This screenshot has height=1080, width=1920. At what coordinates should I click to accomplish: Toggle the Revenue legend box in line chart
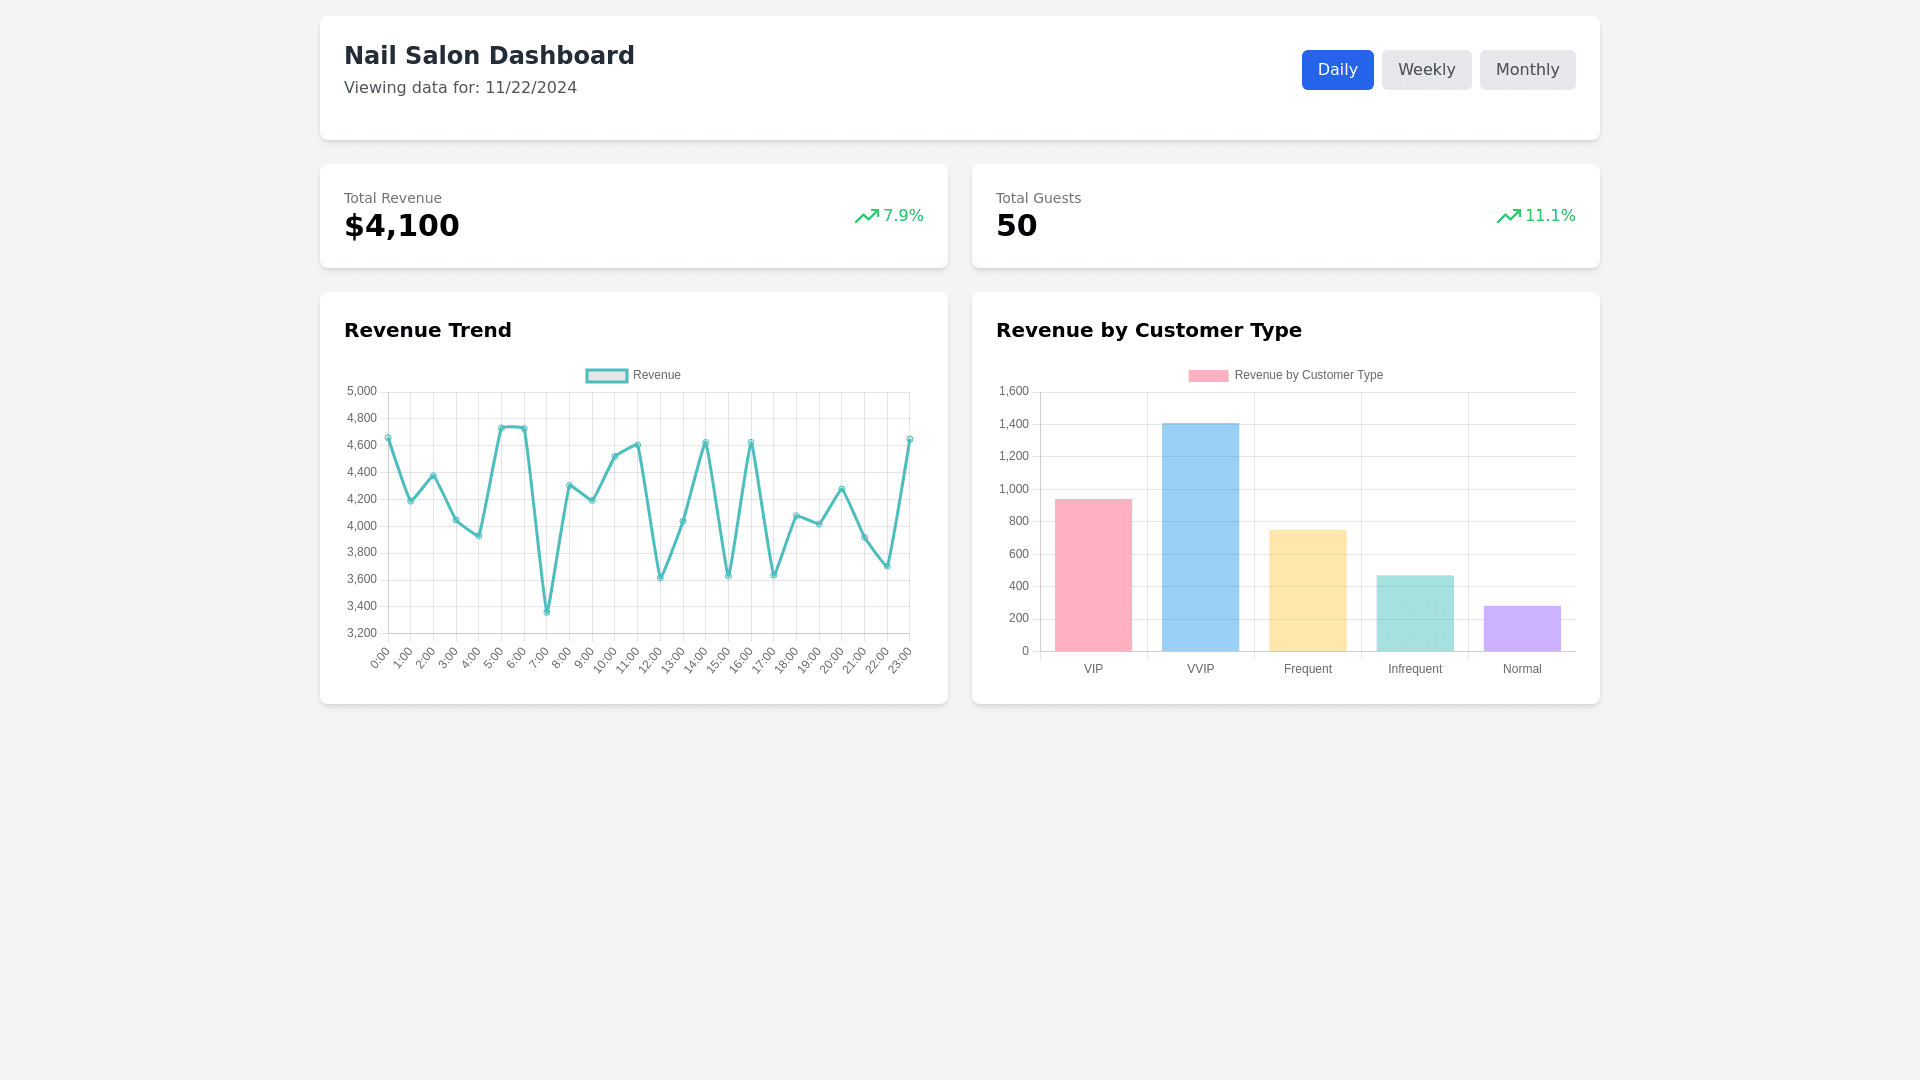coord(606,376)
